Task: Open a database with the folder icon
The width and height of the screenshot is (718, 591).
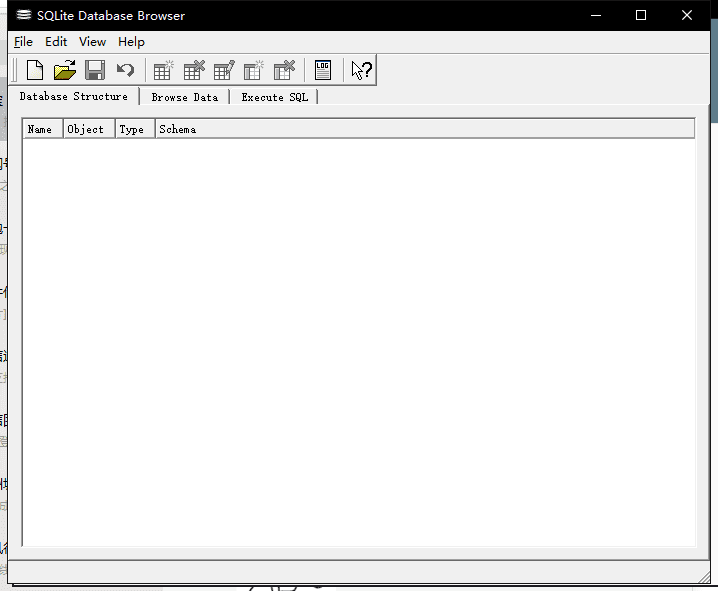Action: pyautogui.click(x=65, y=70)
